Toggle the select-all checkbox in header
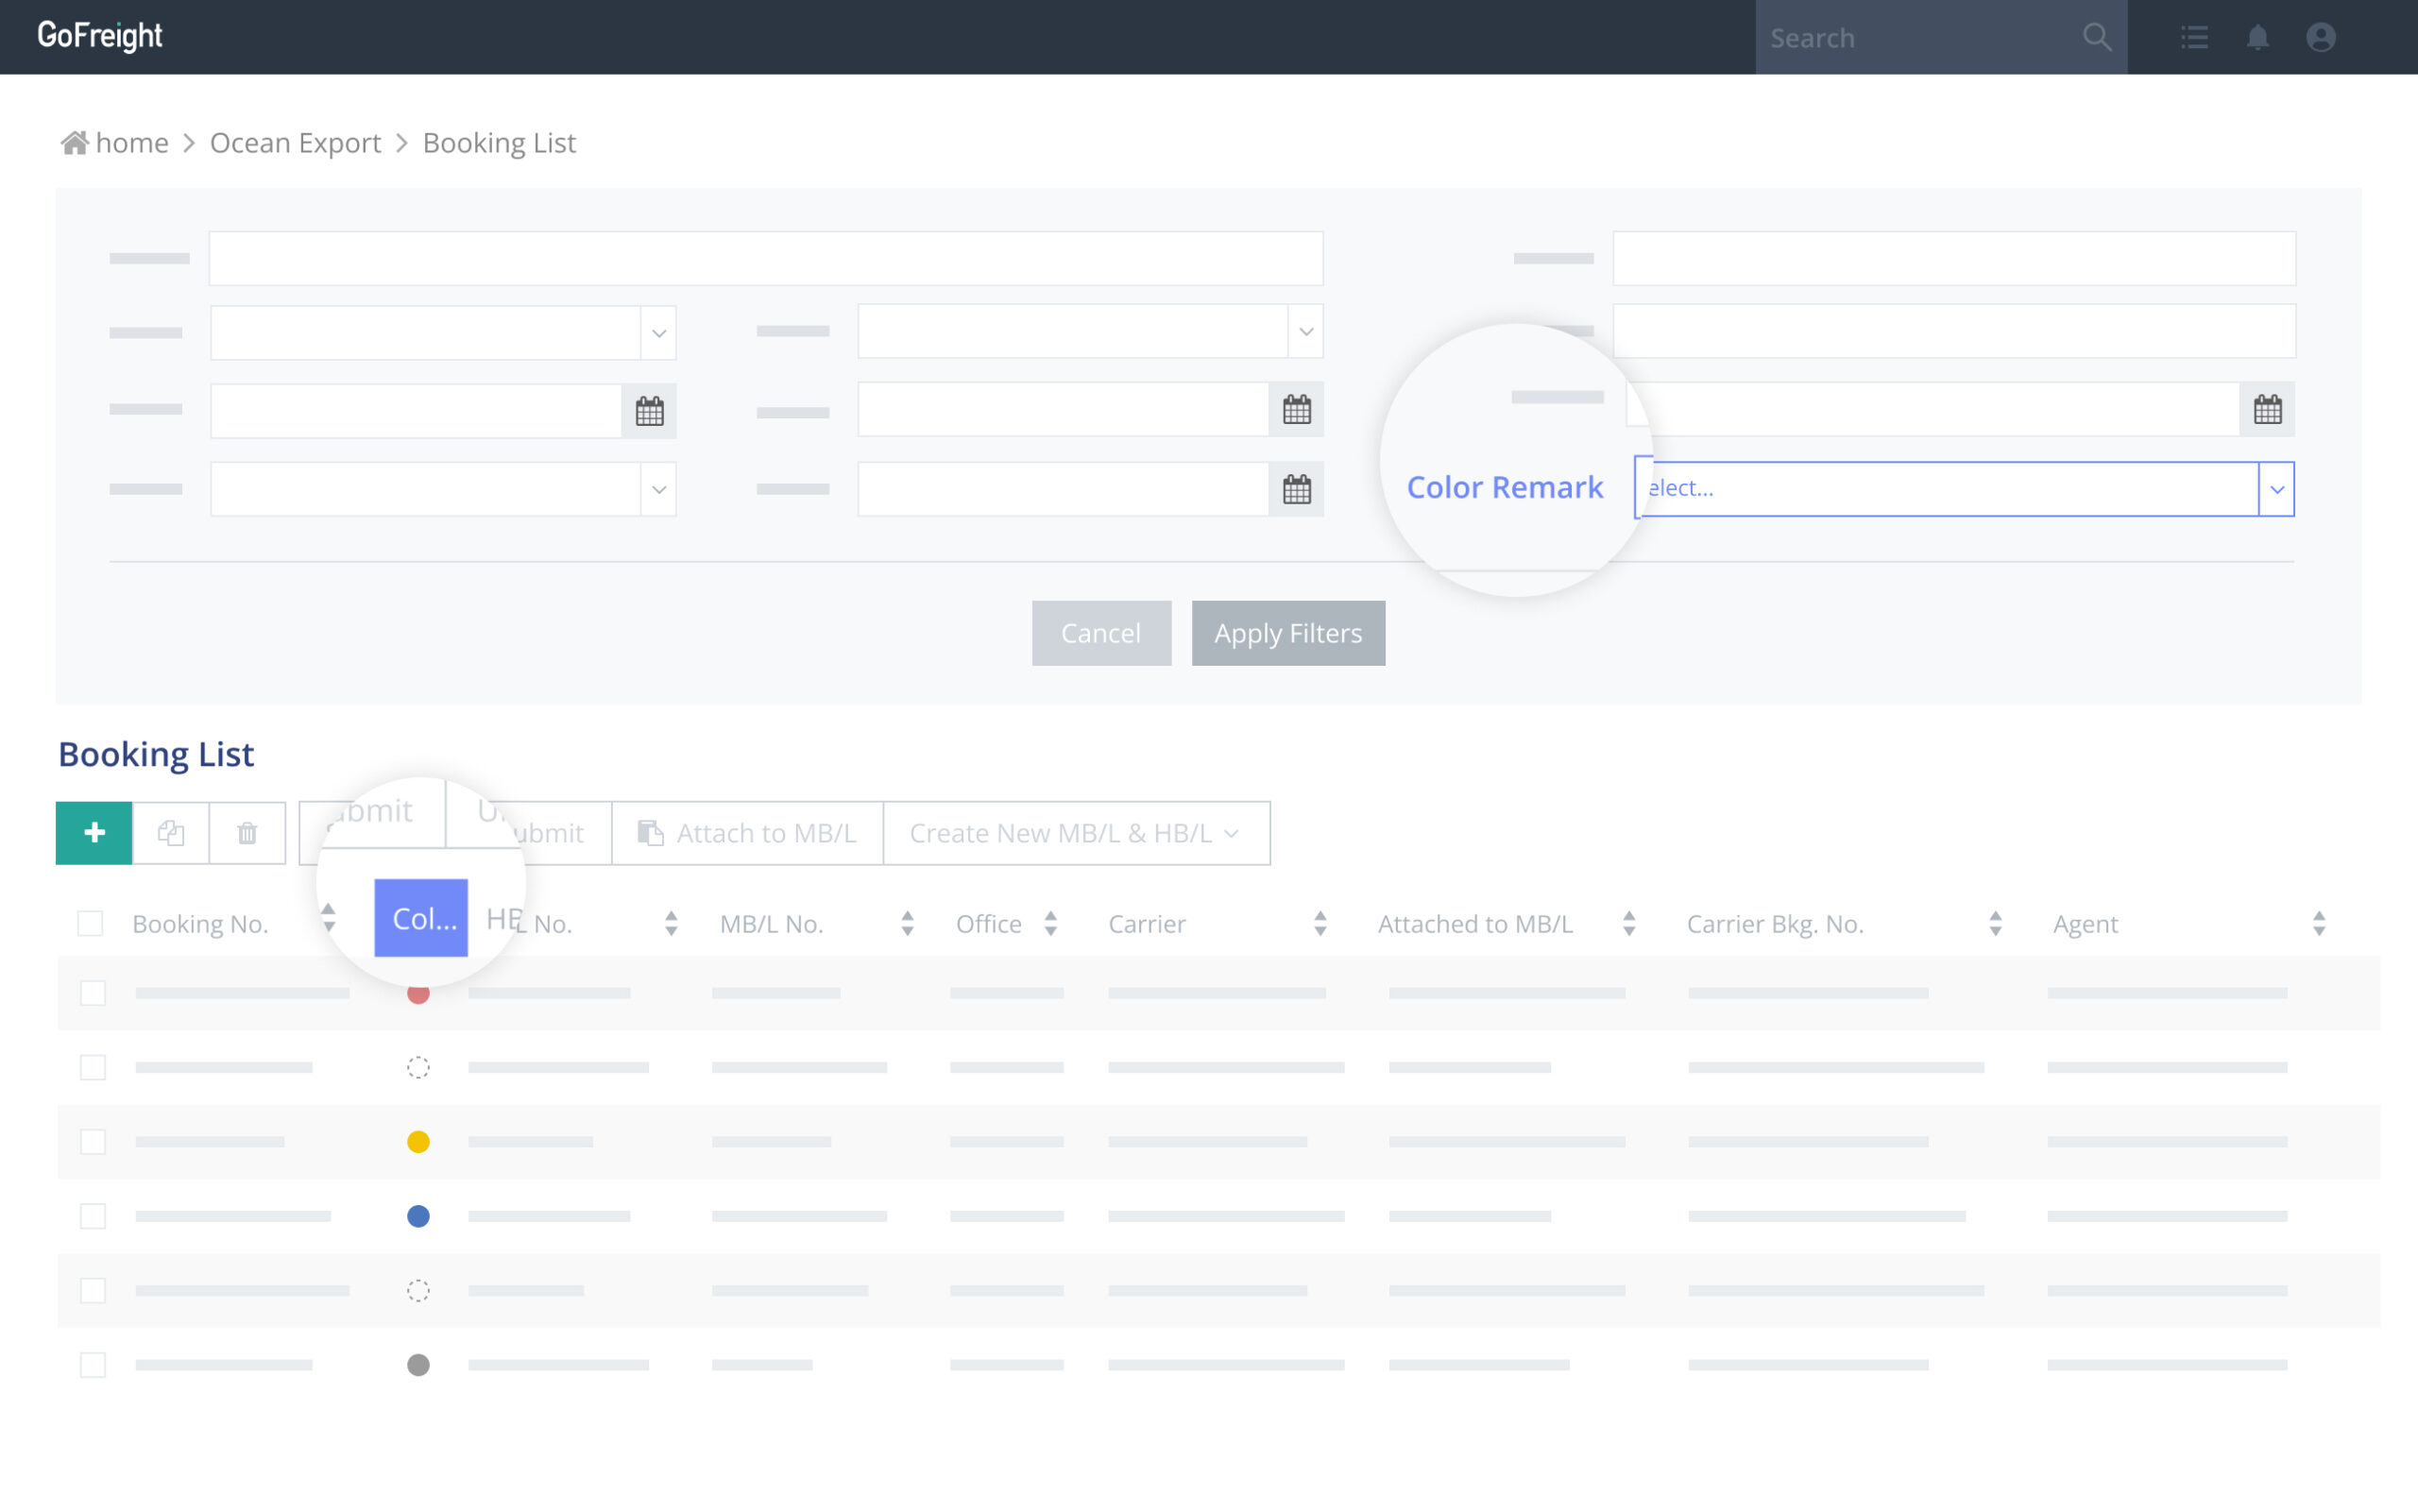The height and width of the screenshot is (1512, 2418). (x=89, y=922)
